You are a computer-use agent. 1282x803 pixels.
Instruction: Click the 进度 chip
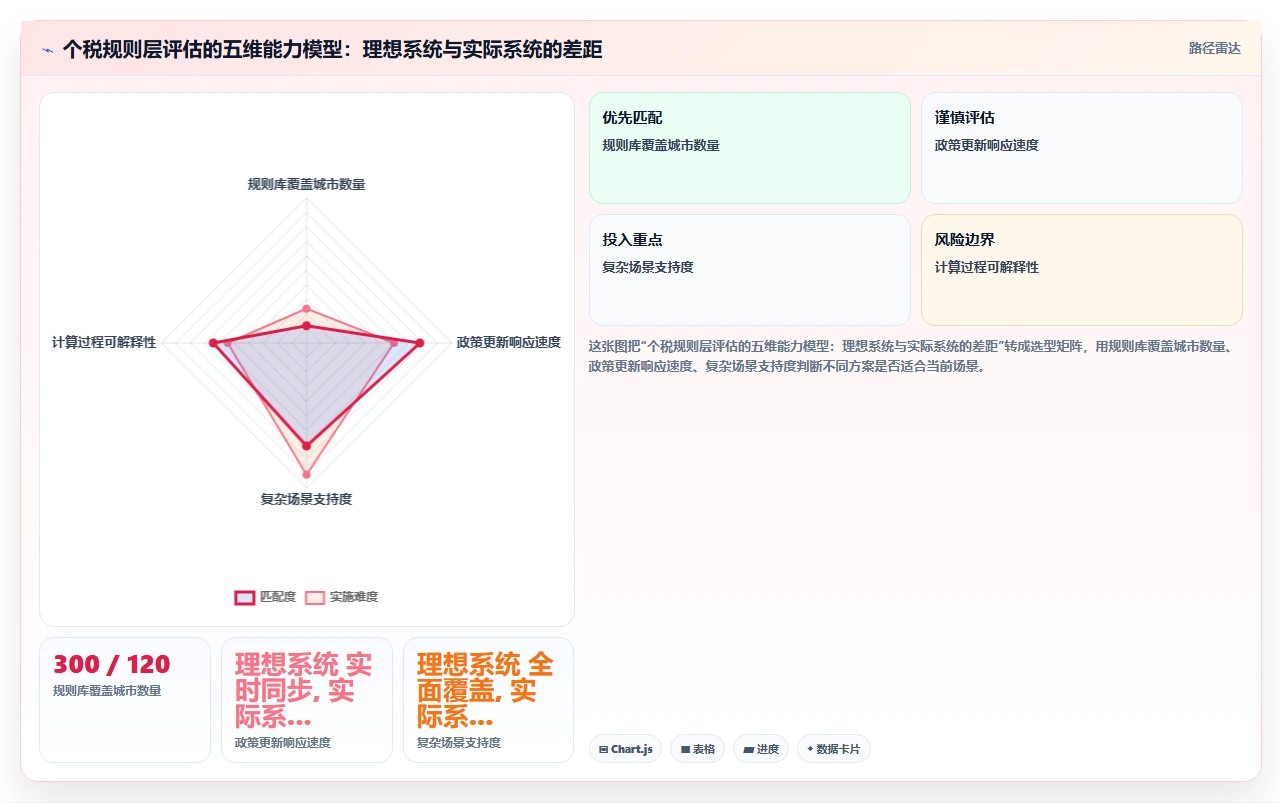pos(761,749)
